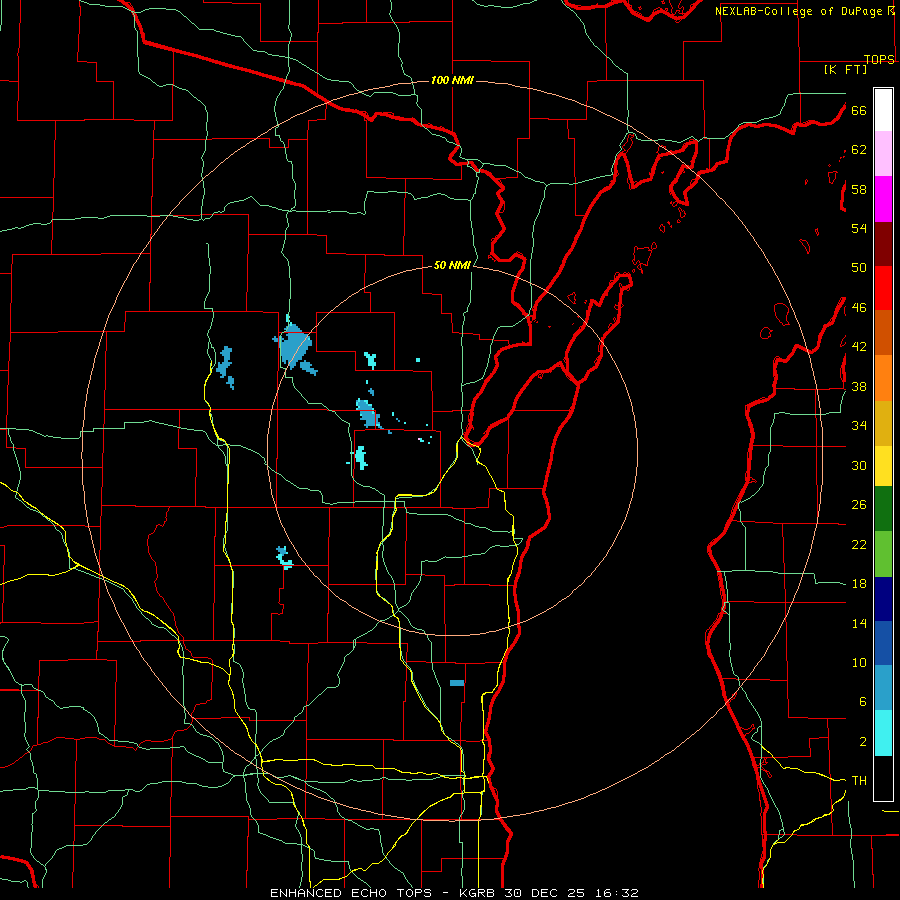The width and height of the screenshot is (900, 900).
Task: Pick the yellow legend color block
Action: point(883,465)
